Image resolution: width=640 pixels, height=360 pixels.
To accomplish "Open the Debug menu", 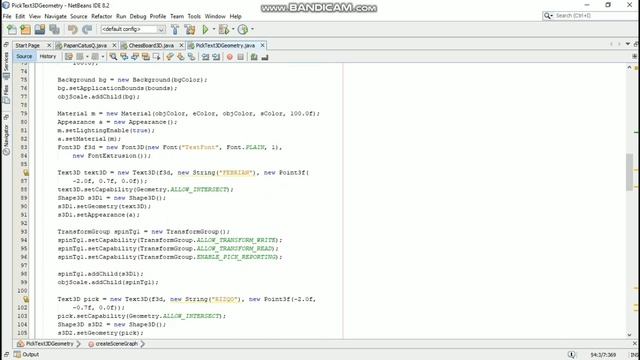I will click(x=138, y=16).
